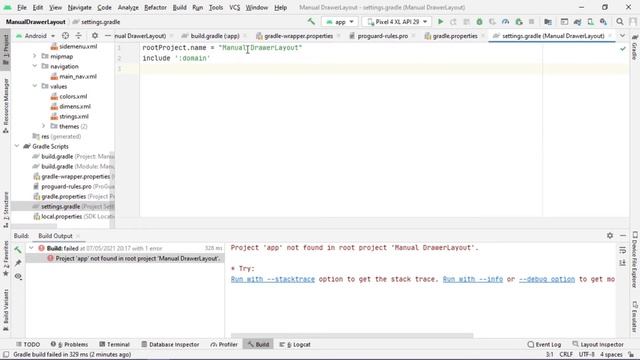This screenshot has width=640, height=360.
Task: Switch to gradle-wrapper.properties tab
Action: point(298,36)
